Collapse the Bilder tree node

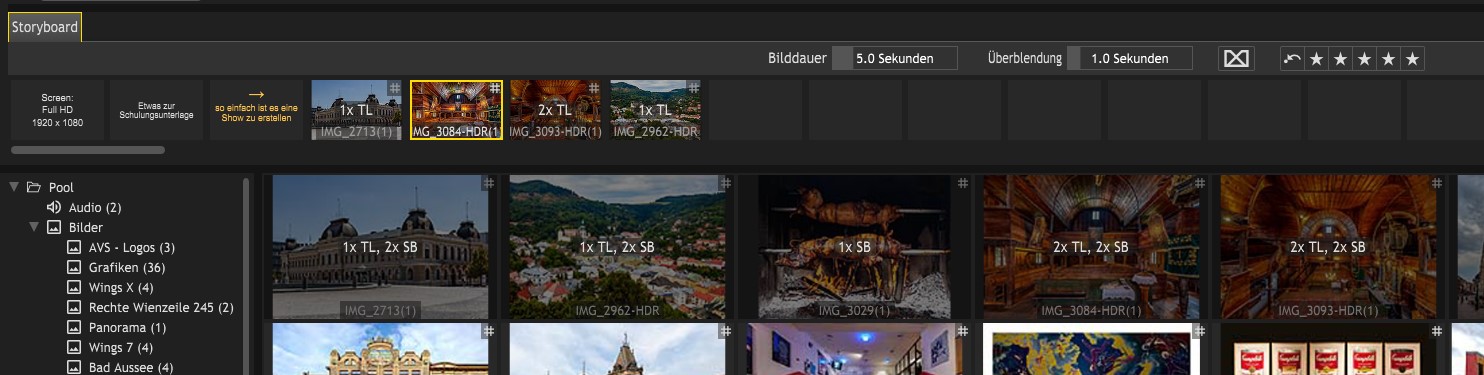point(34,227)
